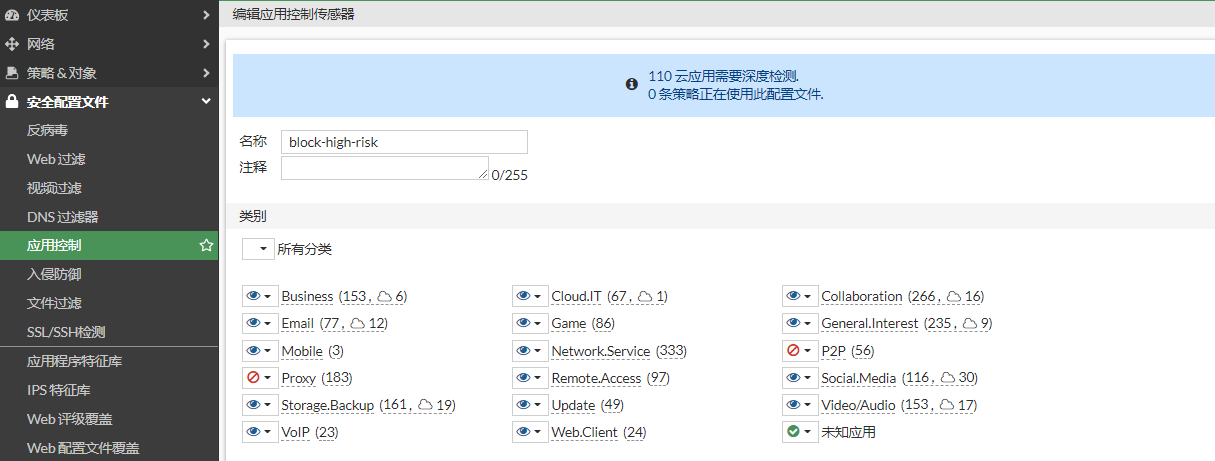The image size is (1215, 461).
Task: Click the 名称 input field
Action: click(x=404, y=142)
